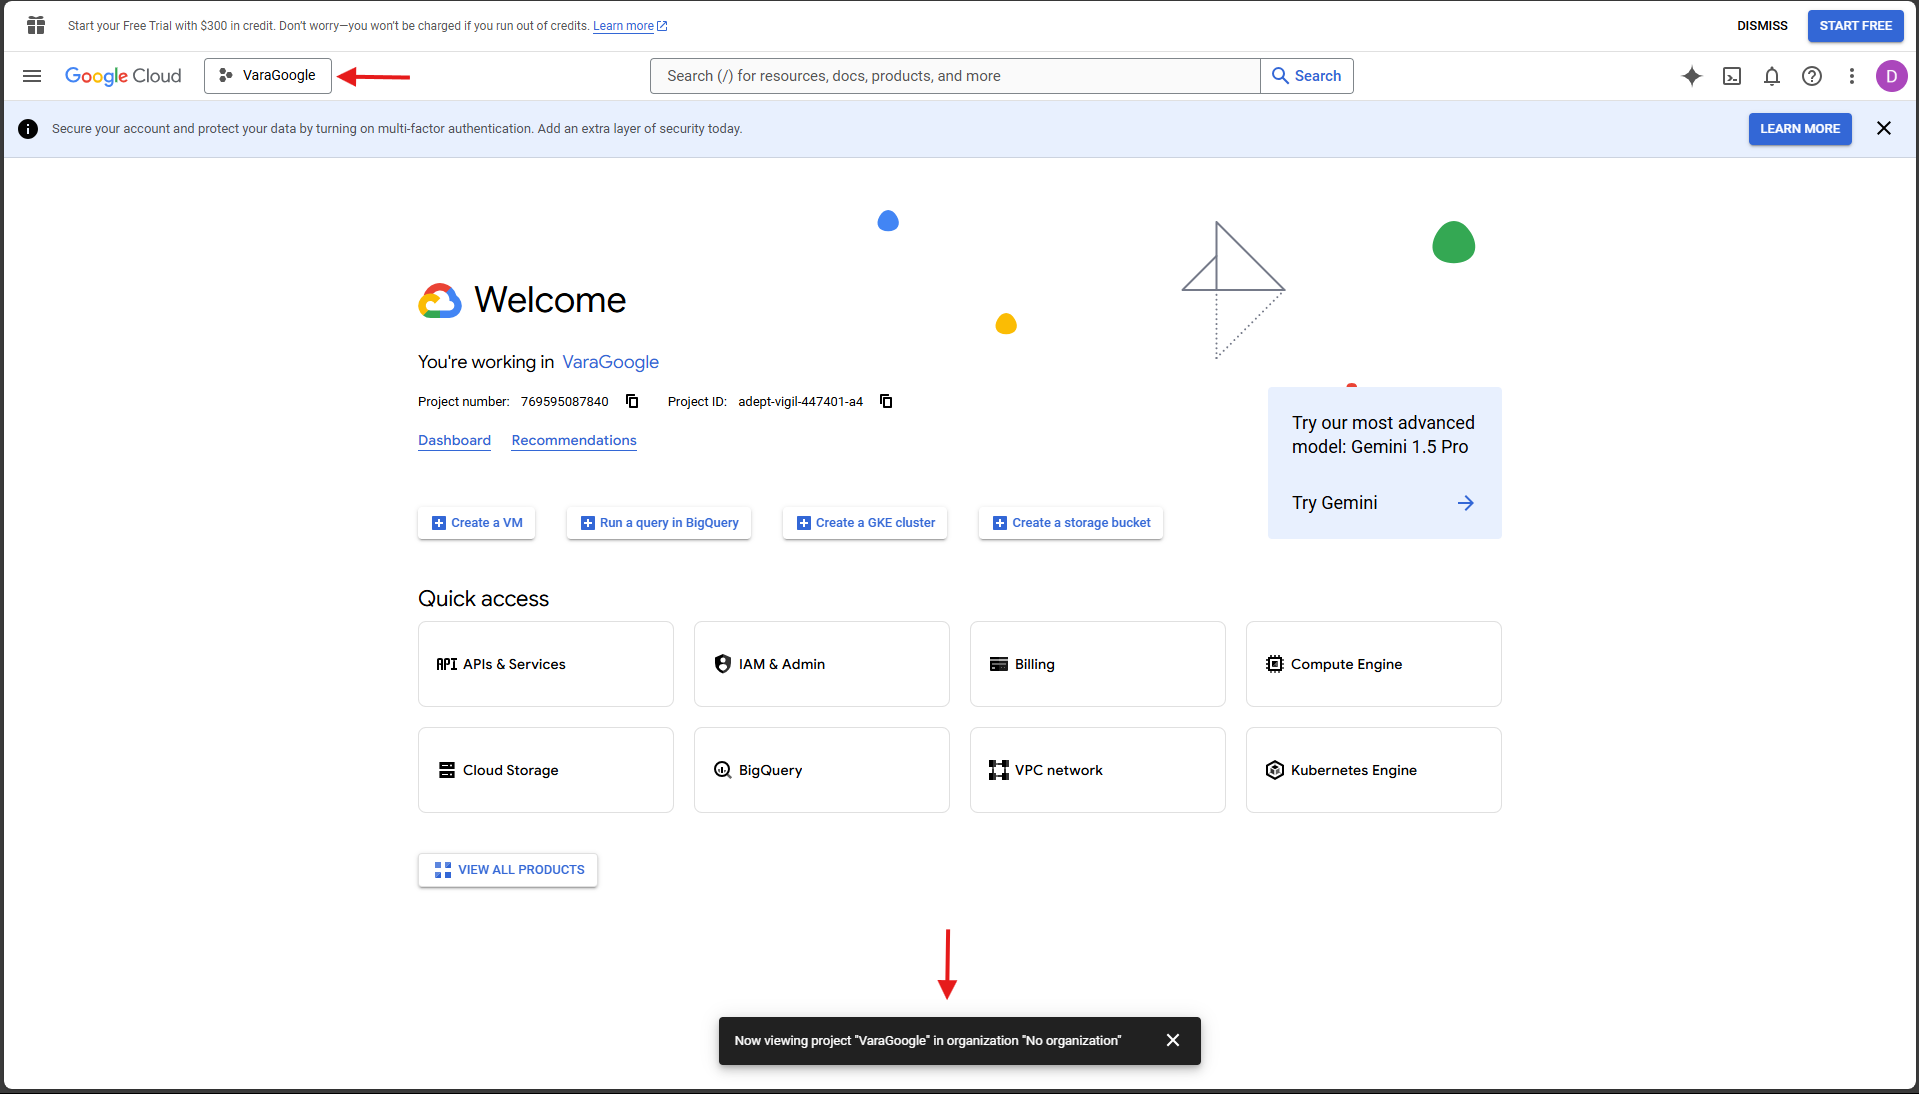Open the Cloud Storage card
1919x1094 pixels.
tap(546, 770)
